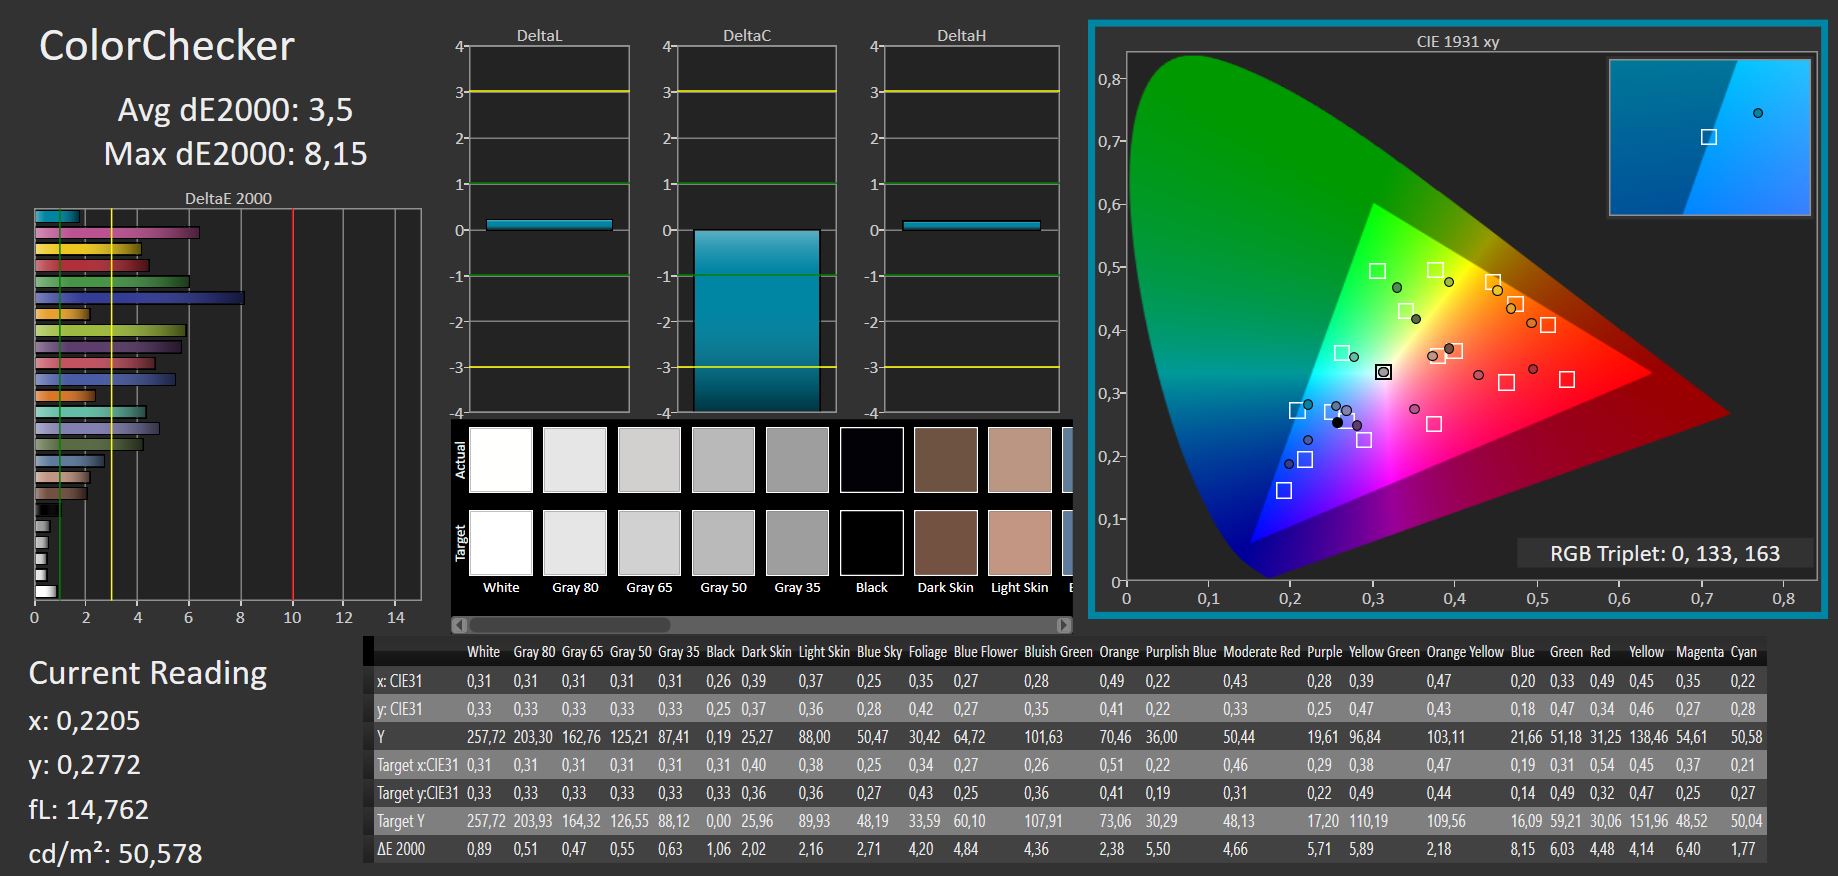Select the white point marker on CIE diagram
Image resolution: width=1838 pixels, height=876 pixels.
(x=1383, y=372)
